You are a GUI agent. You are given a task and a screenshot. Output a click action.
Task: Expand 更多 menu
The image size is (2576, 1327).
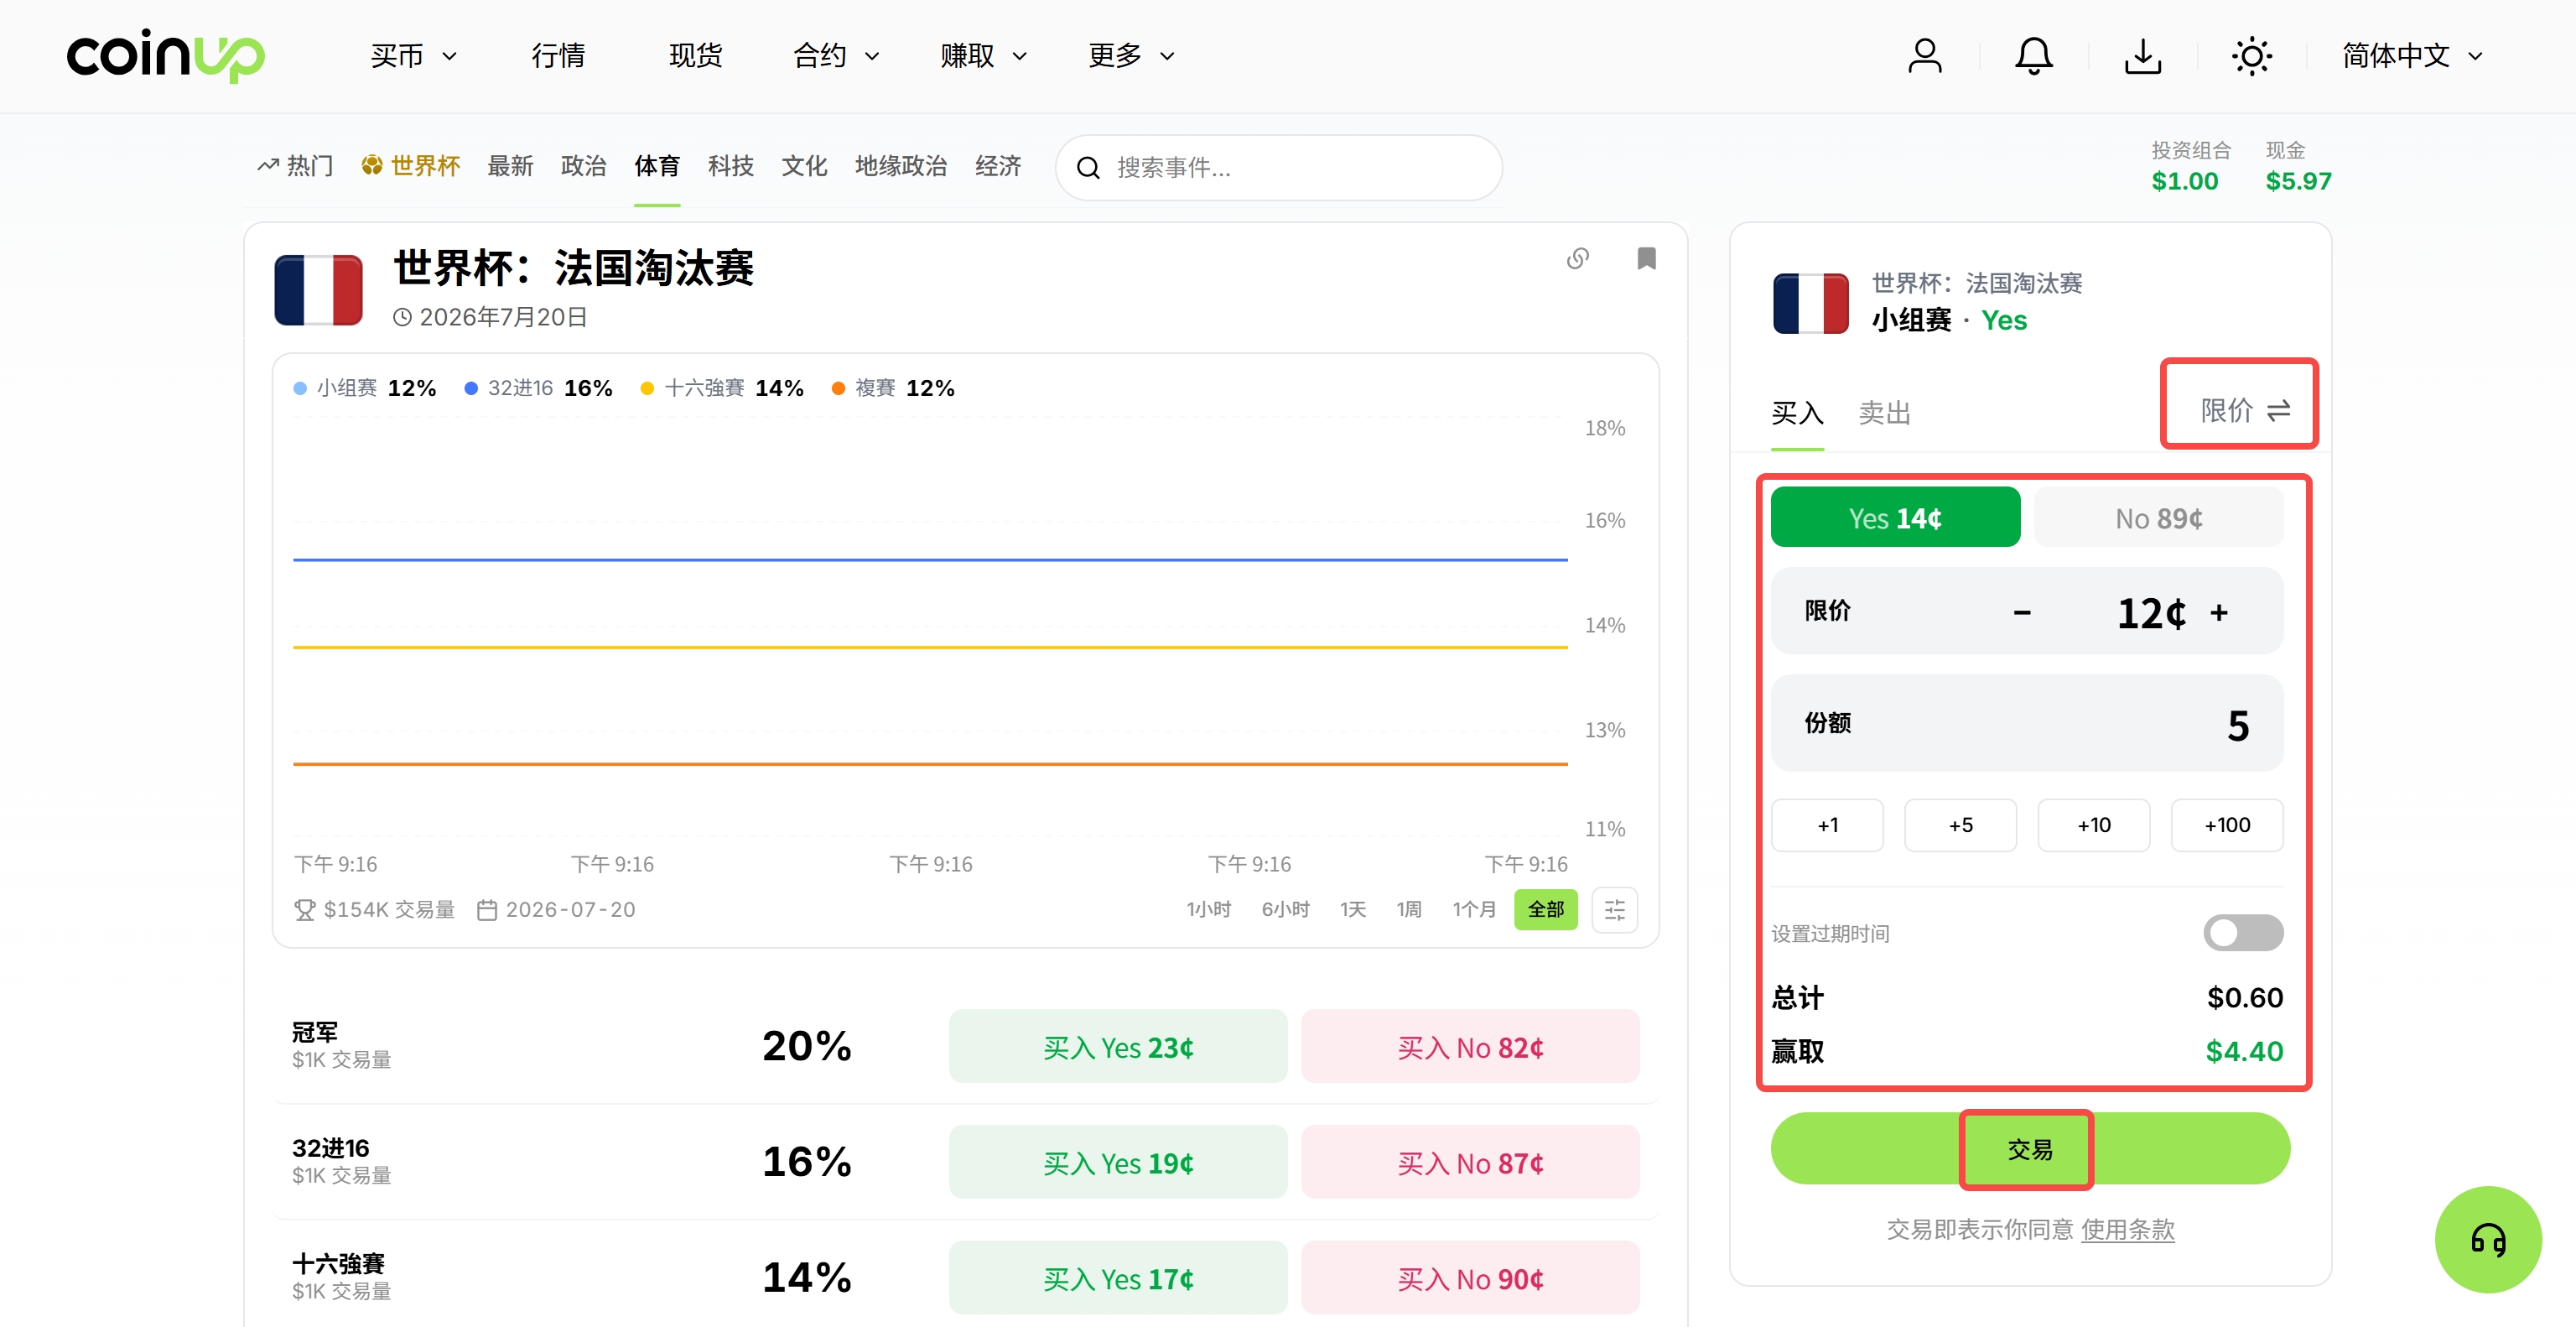tap(1131, 56)
